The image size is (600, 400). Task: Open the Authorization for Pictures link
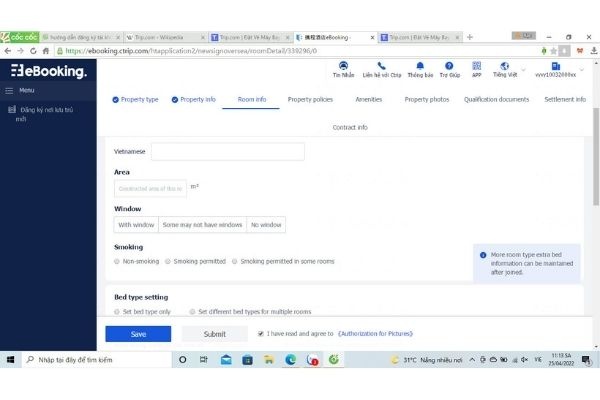[x=375, y=334]
